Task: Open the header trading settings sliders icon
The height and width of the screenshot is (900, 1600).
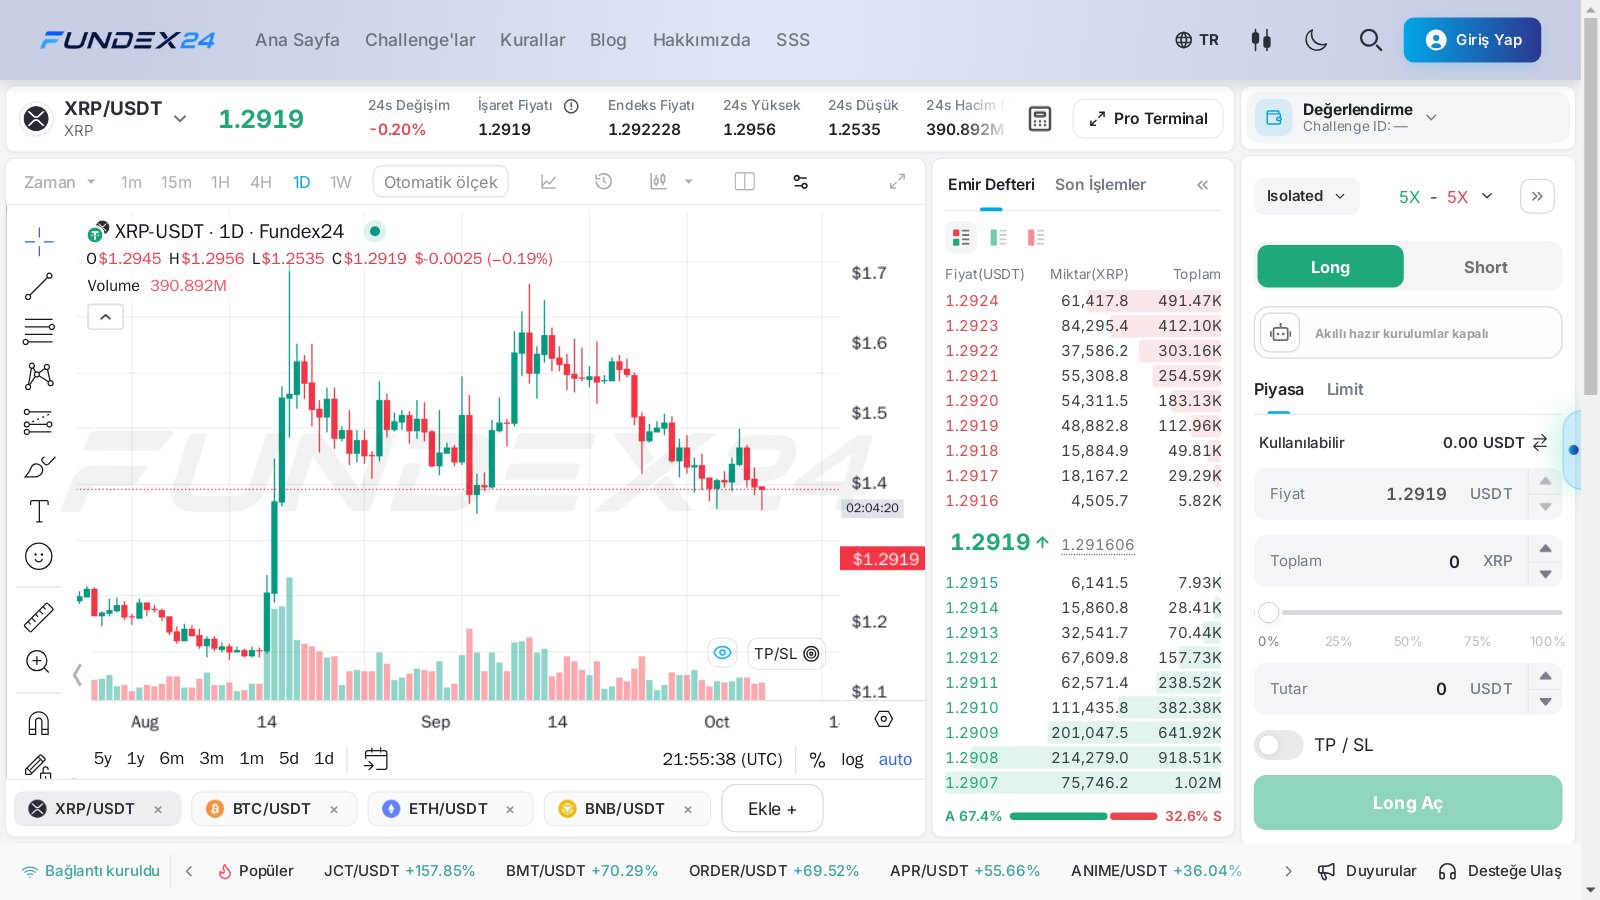Action: click(1261, 40)
